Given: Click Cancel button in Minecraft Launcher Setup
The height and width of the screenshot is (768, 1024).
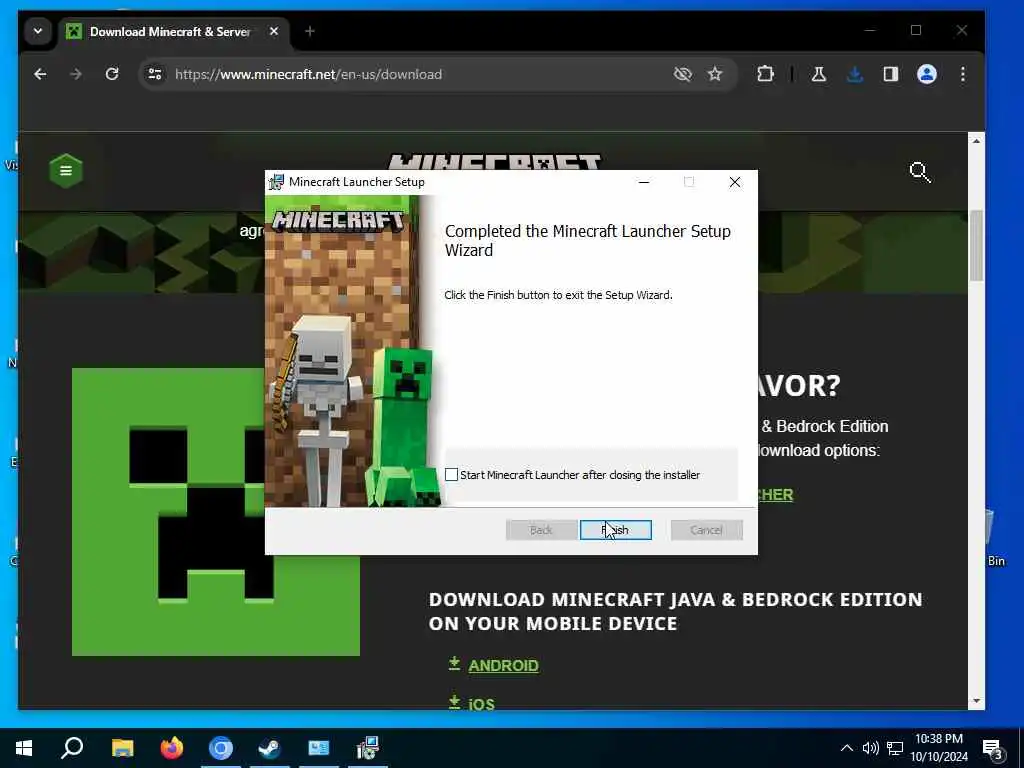Looking at the screenshot, I should pos(706,530).
